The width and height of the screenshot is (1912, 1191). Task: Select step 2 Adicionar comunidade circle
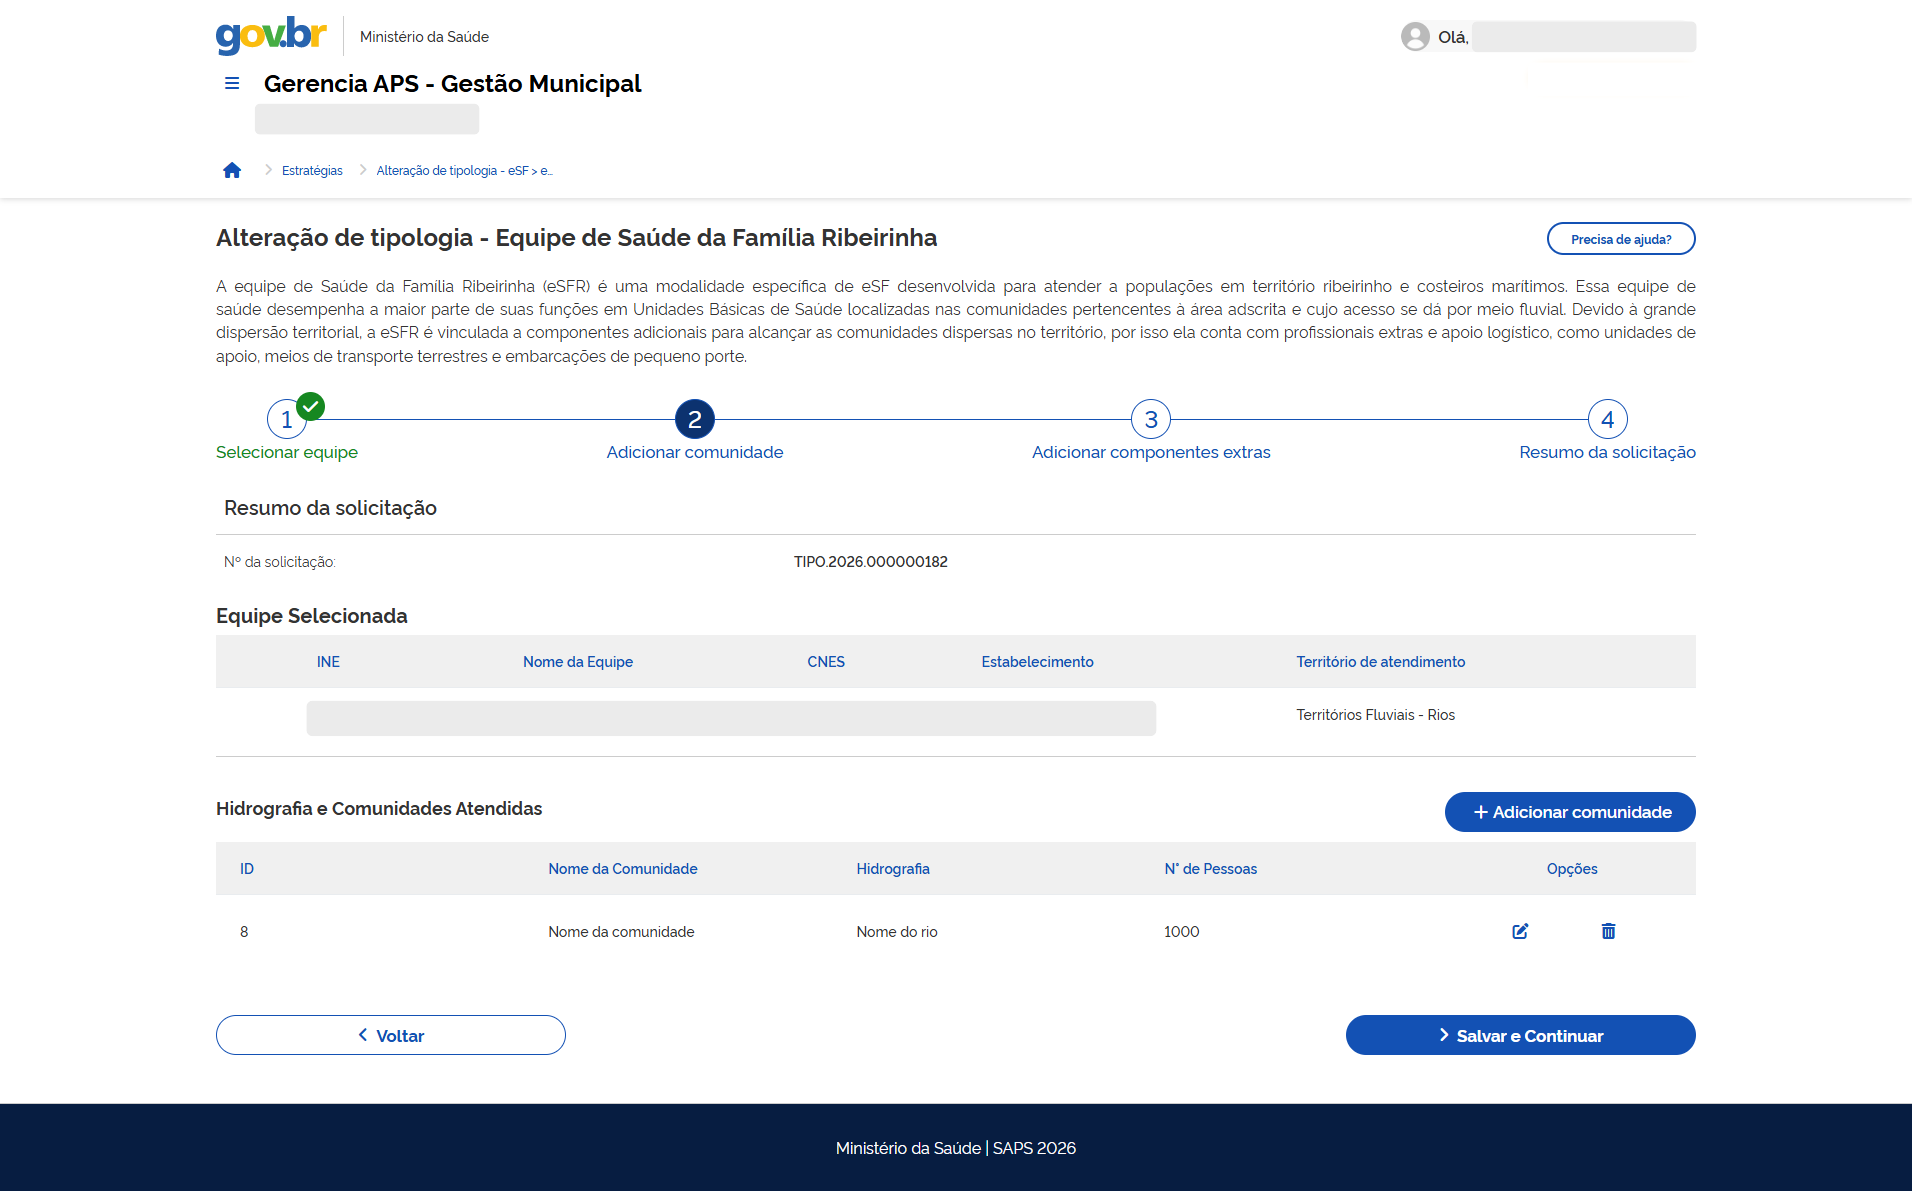click(x=694, y=420)
